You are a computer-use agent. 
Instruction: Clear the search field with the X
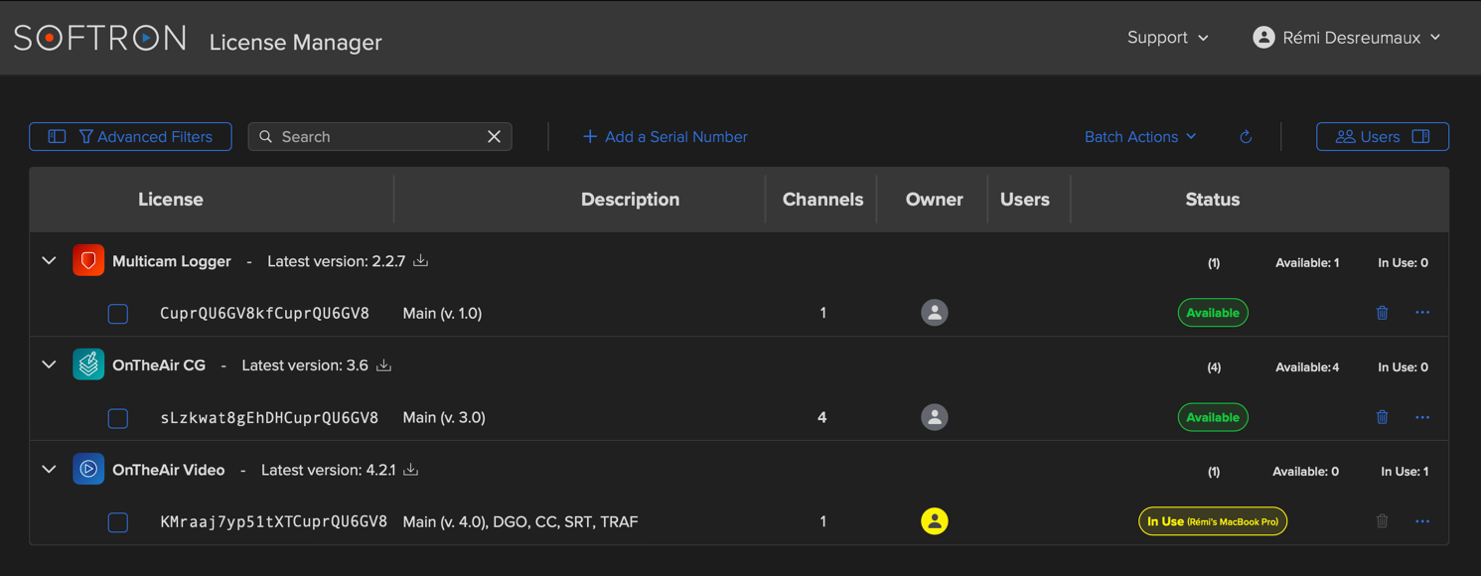pyautogui.click(x=494, y=136)
